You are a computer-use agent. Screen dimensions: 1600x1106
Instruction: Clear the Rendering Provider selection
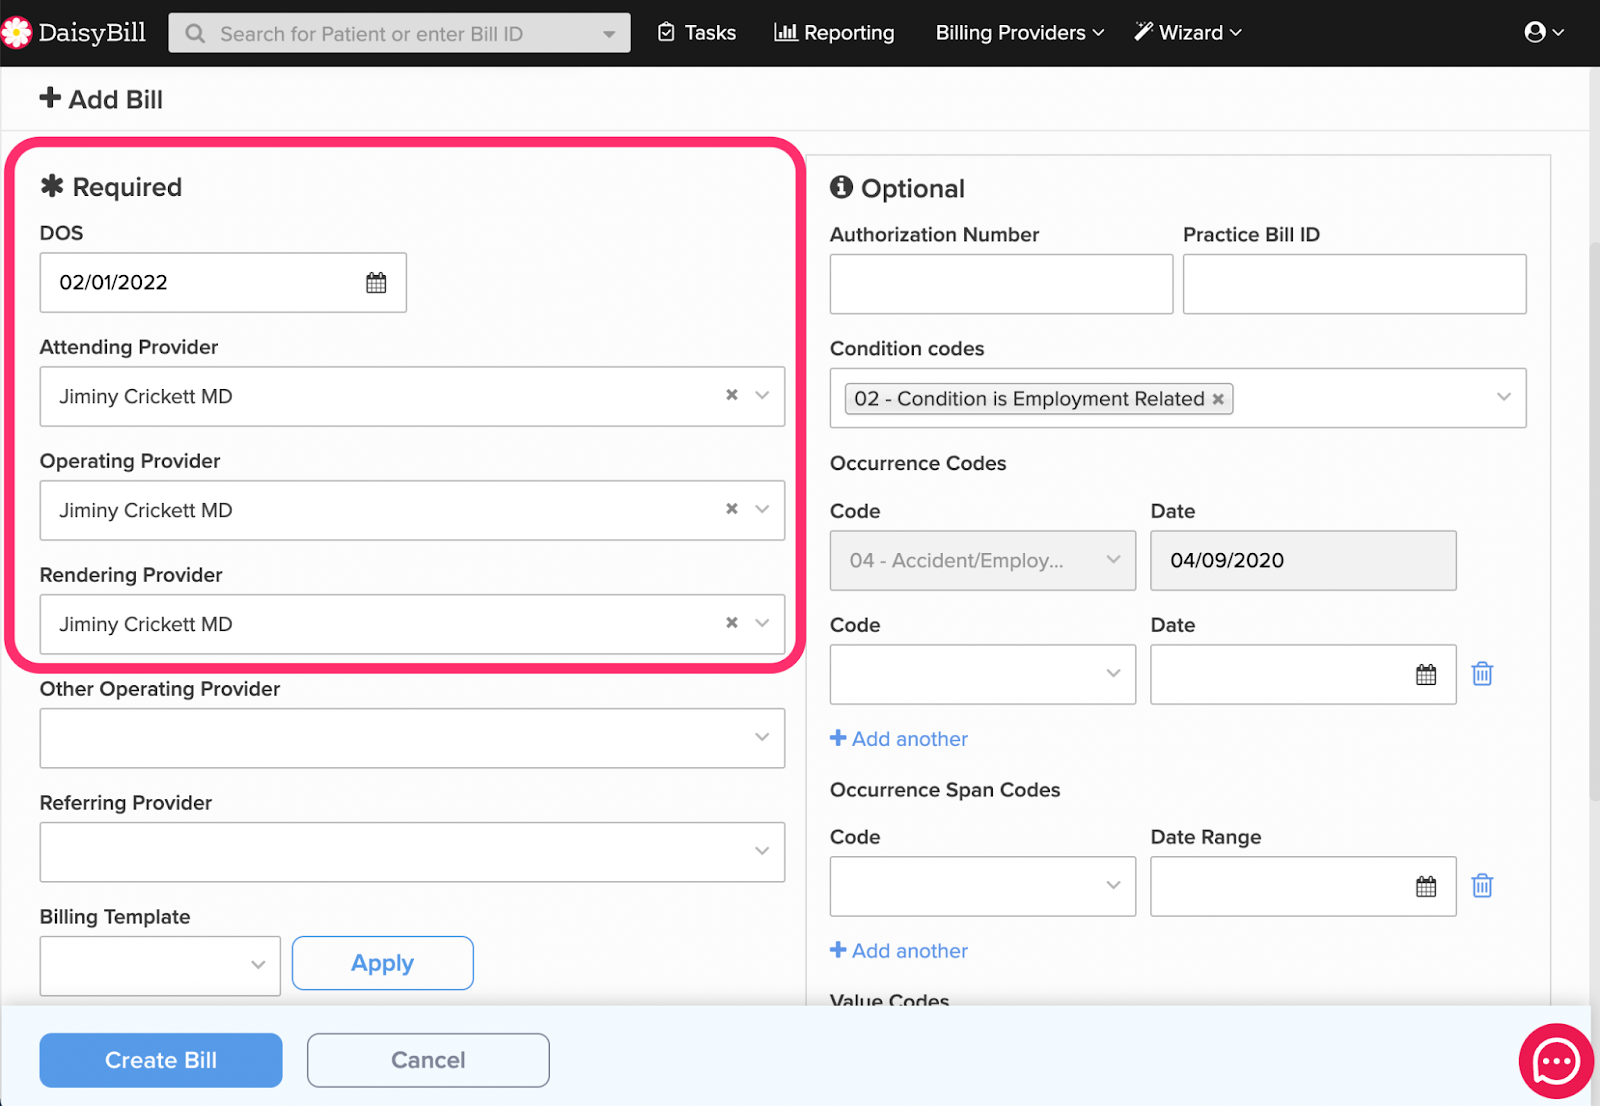732,623
